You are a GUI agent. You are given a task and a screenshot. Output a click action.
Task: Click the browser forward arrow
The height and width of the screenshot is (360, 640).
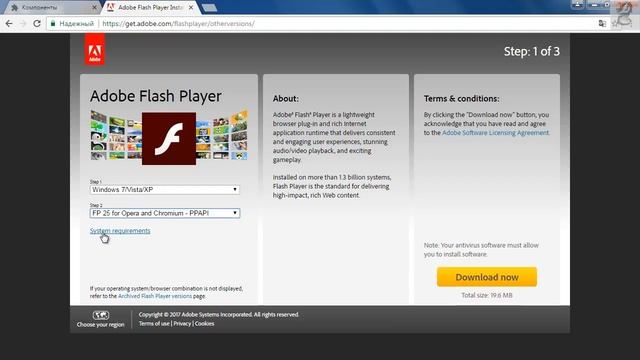[23, 24]
